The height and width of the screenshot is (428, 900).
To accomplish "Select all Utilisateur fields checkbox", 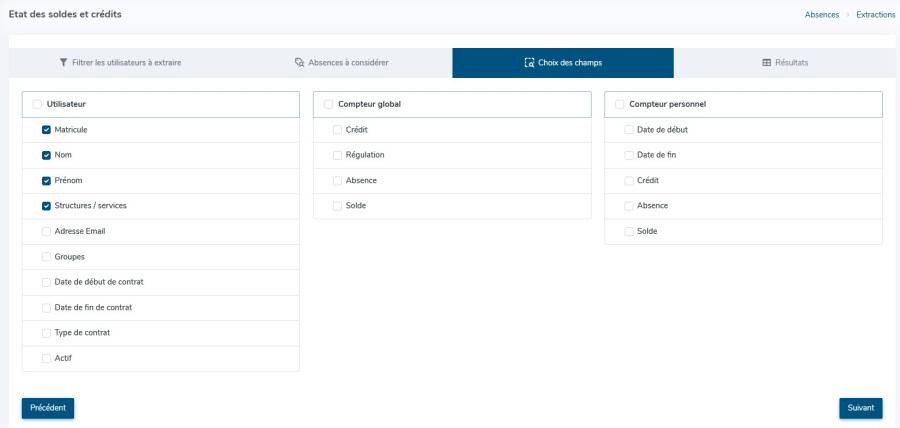I will click(x=38, y=104).
